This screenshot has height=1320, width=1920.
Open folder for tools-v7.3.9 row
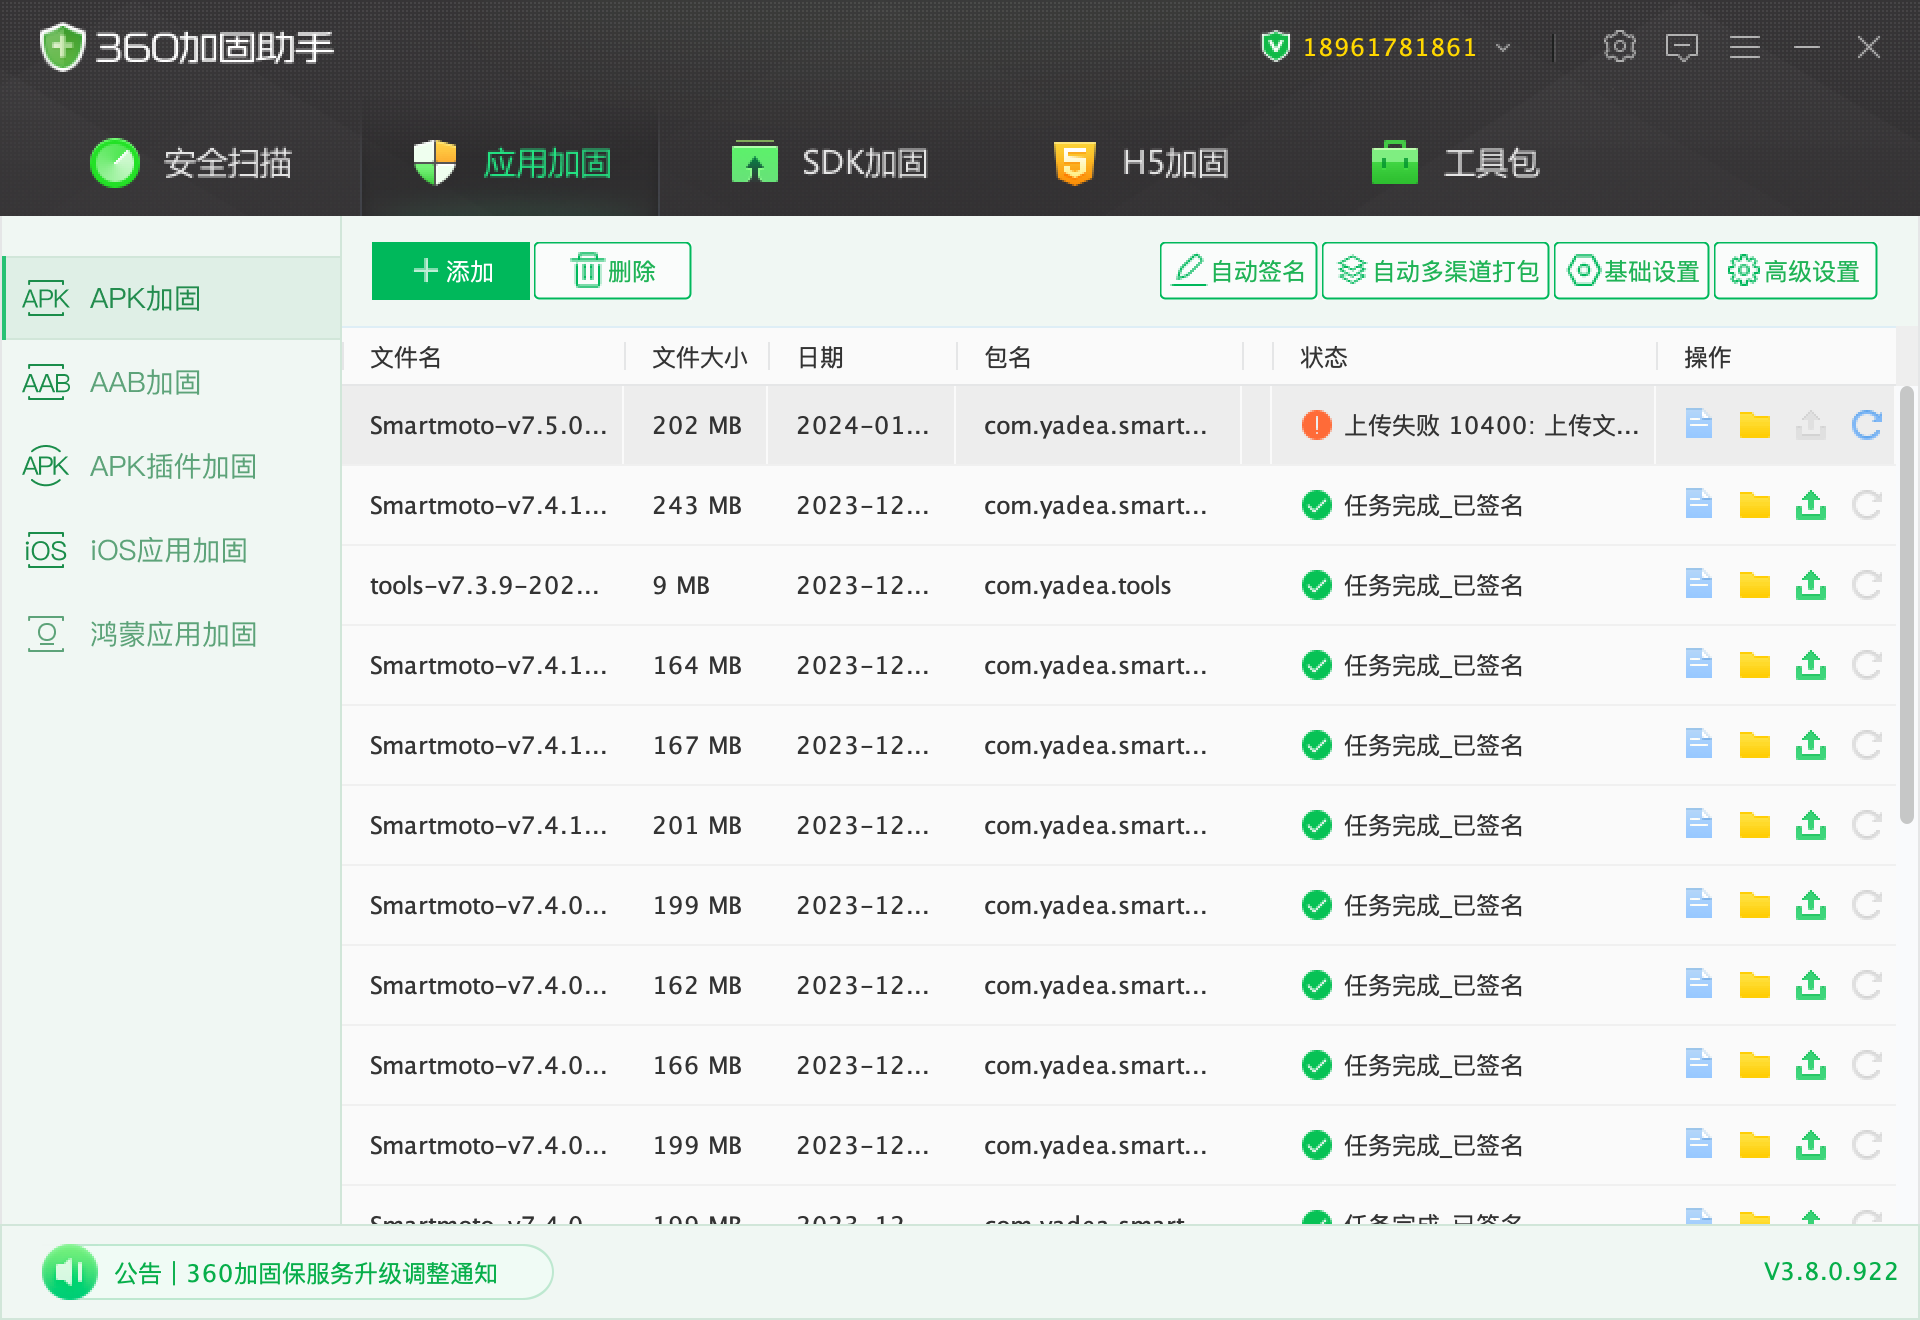1754,585
